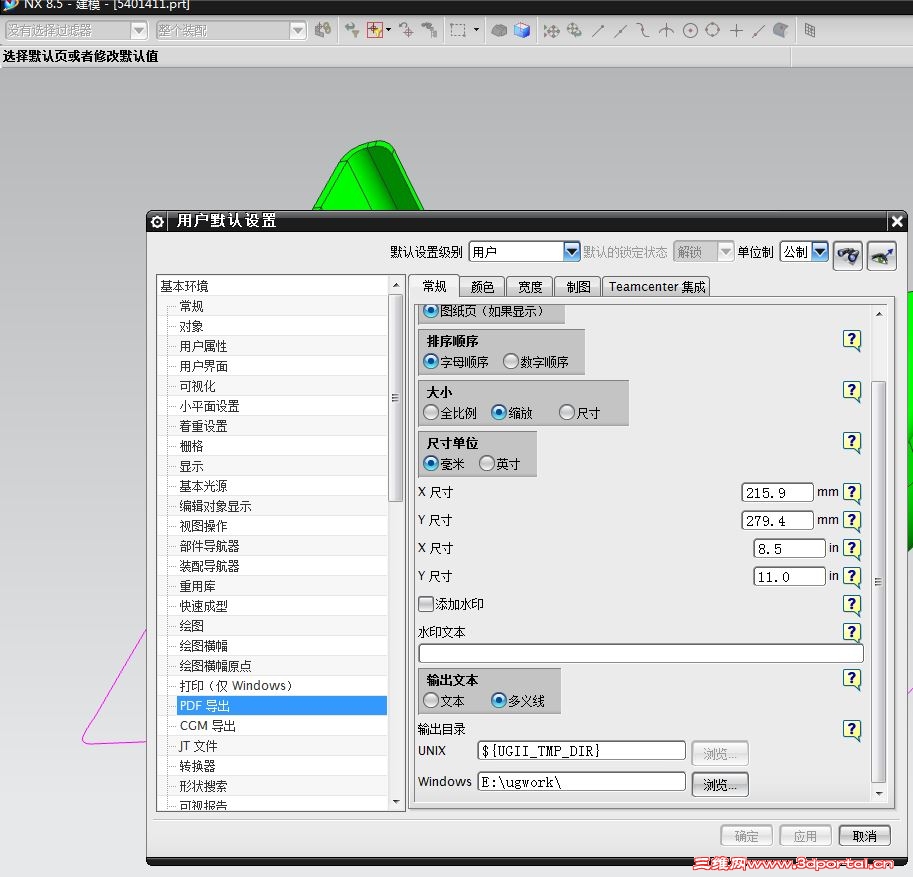Click the Windows output directory field
The height and width of the screenshot is (877, 913).
click(581, 781)
